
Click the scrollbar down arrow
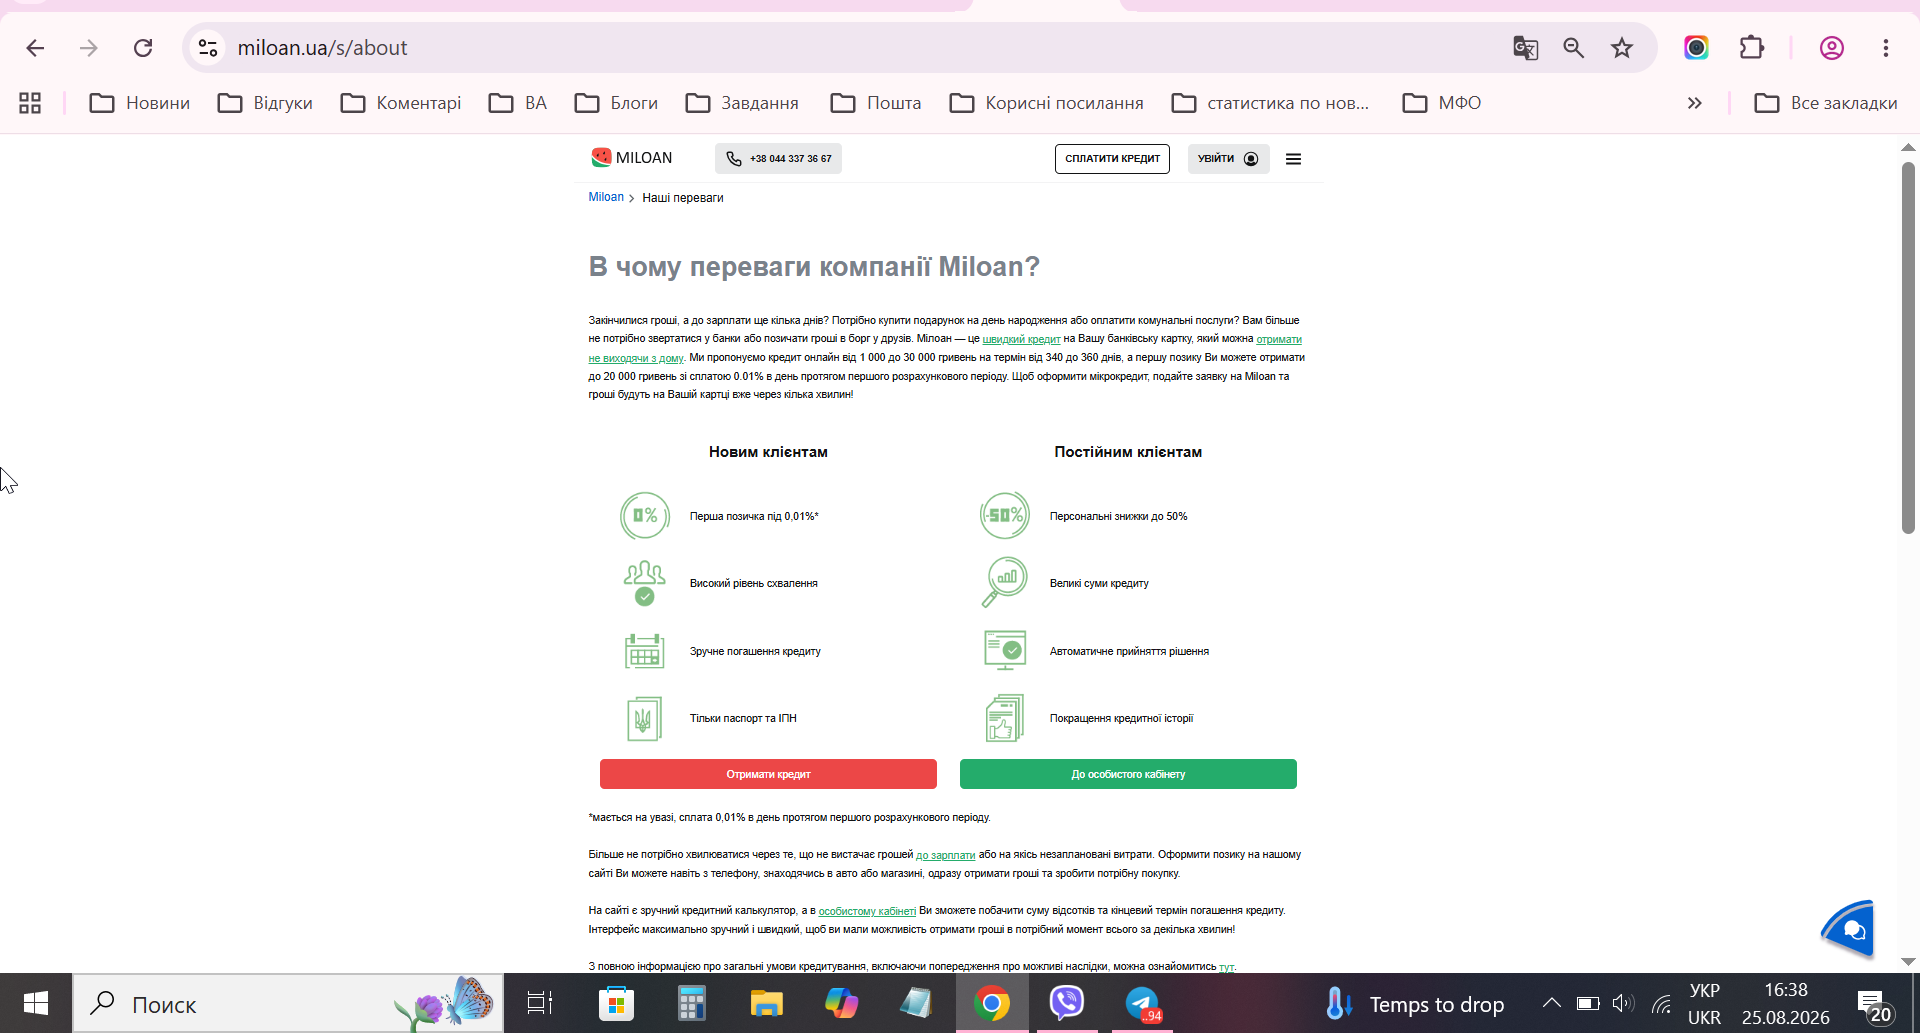[x=1908, y=962]
